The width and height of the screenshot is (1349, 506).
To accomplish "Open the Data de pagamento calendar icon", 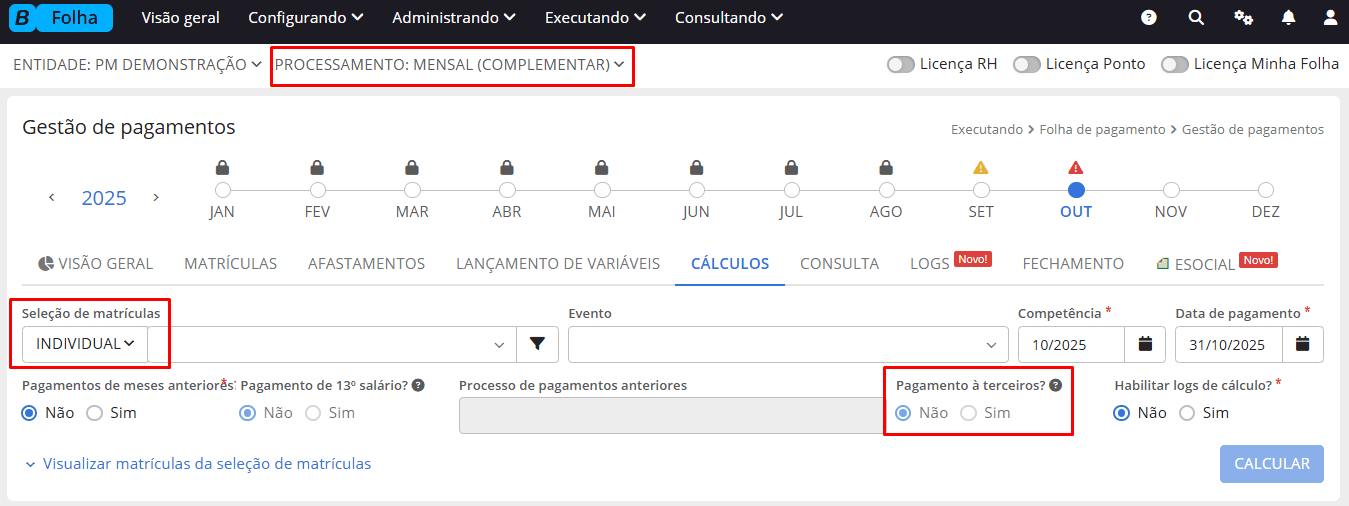I will point(1302,344).
